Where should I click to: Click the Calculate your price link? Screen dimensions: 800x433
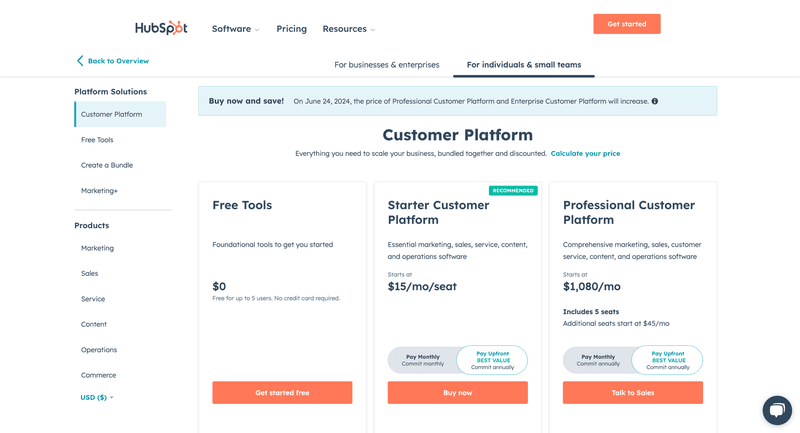click(x=585, y=153)
